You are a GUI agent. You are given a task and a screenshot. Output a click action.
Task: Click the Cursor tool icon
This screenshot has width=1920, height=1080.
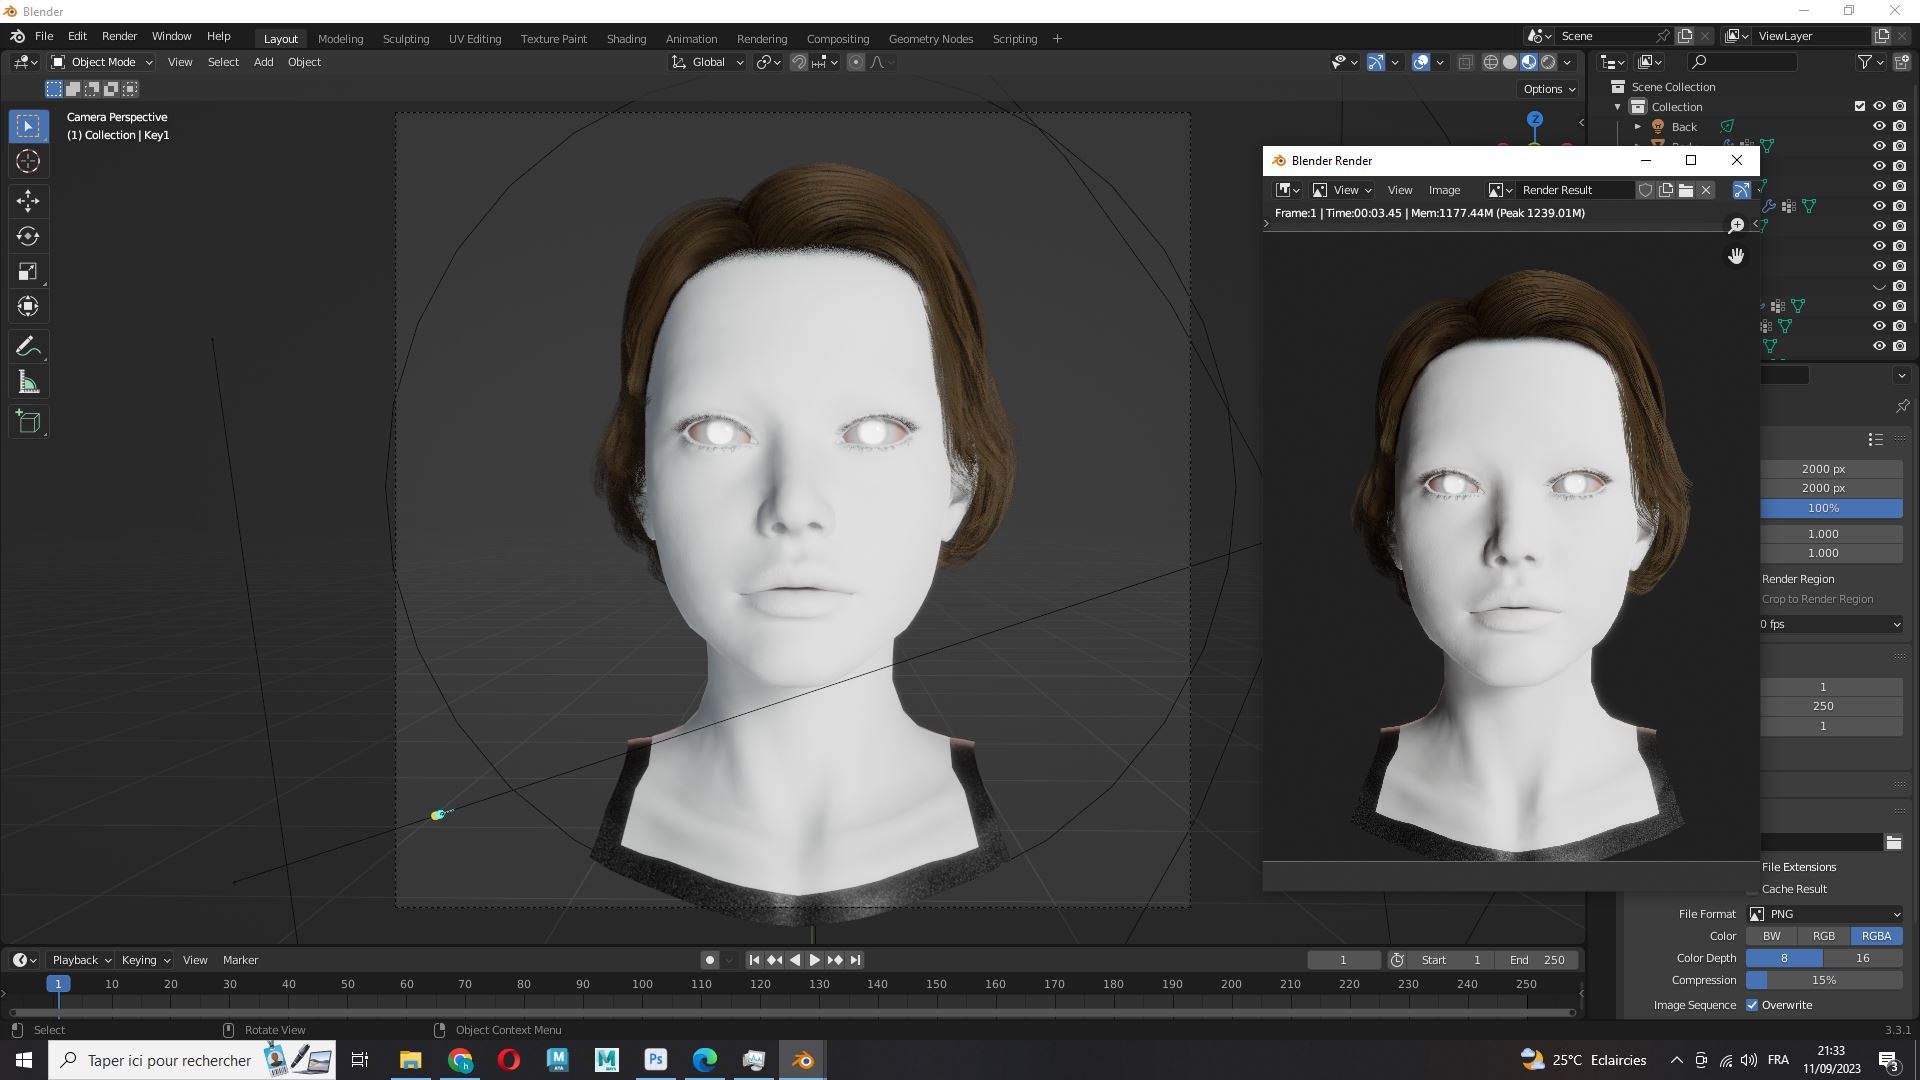coord(28,160)
